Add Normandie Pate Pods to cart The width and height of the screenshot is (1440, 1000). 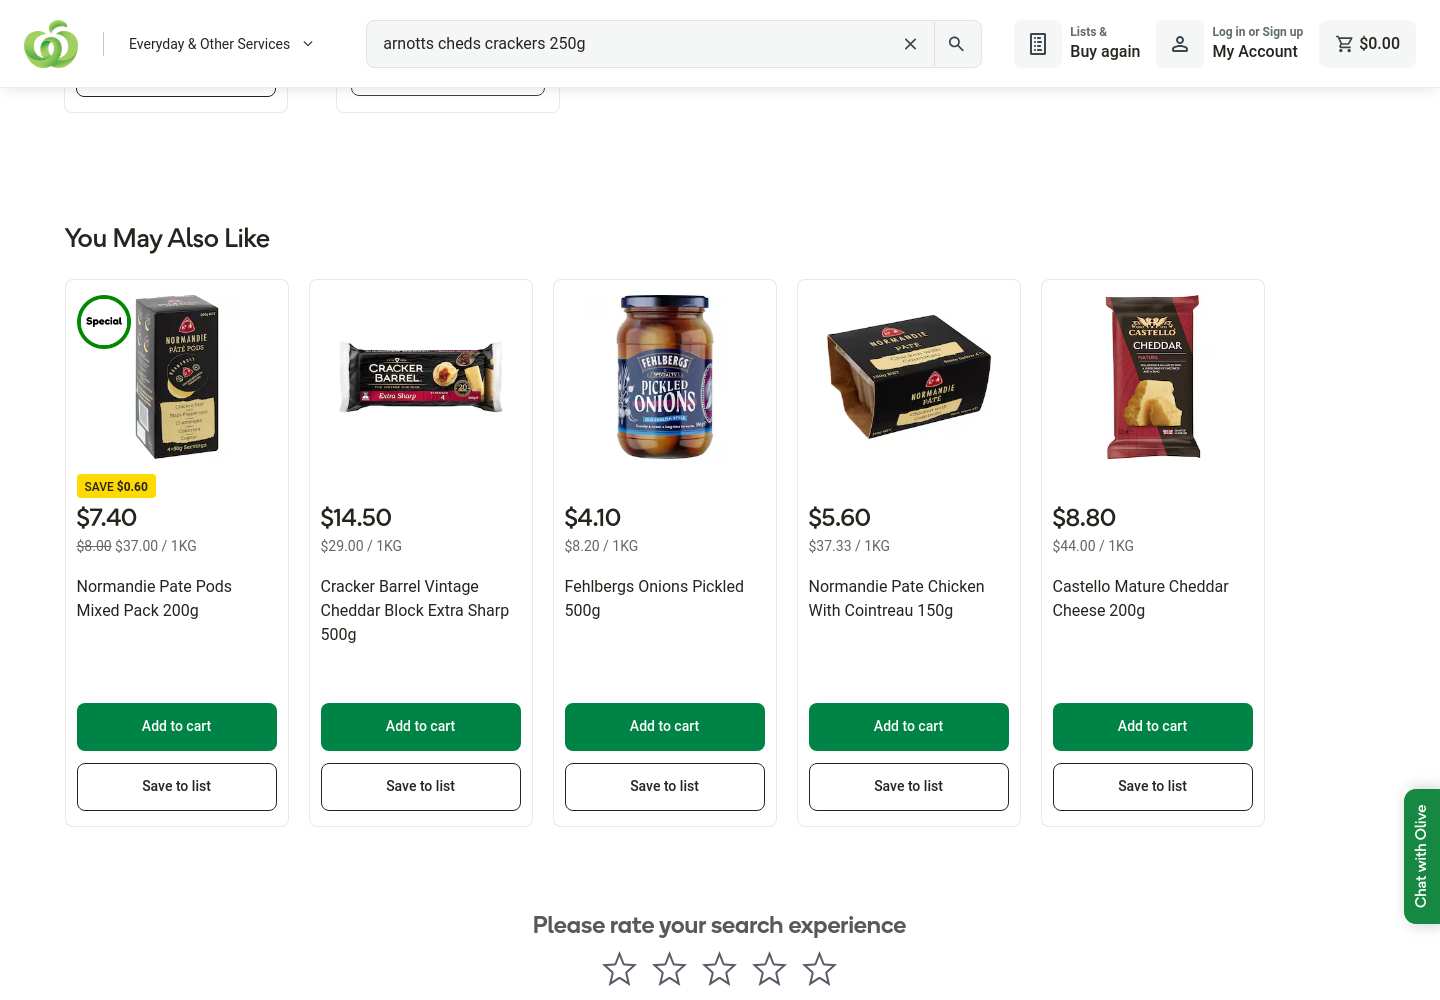click(x=177, y=726)
